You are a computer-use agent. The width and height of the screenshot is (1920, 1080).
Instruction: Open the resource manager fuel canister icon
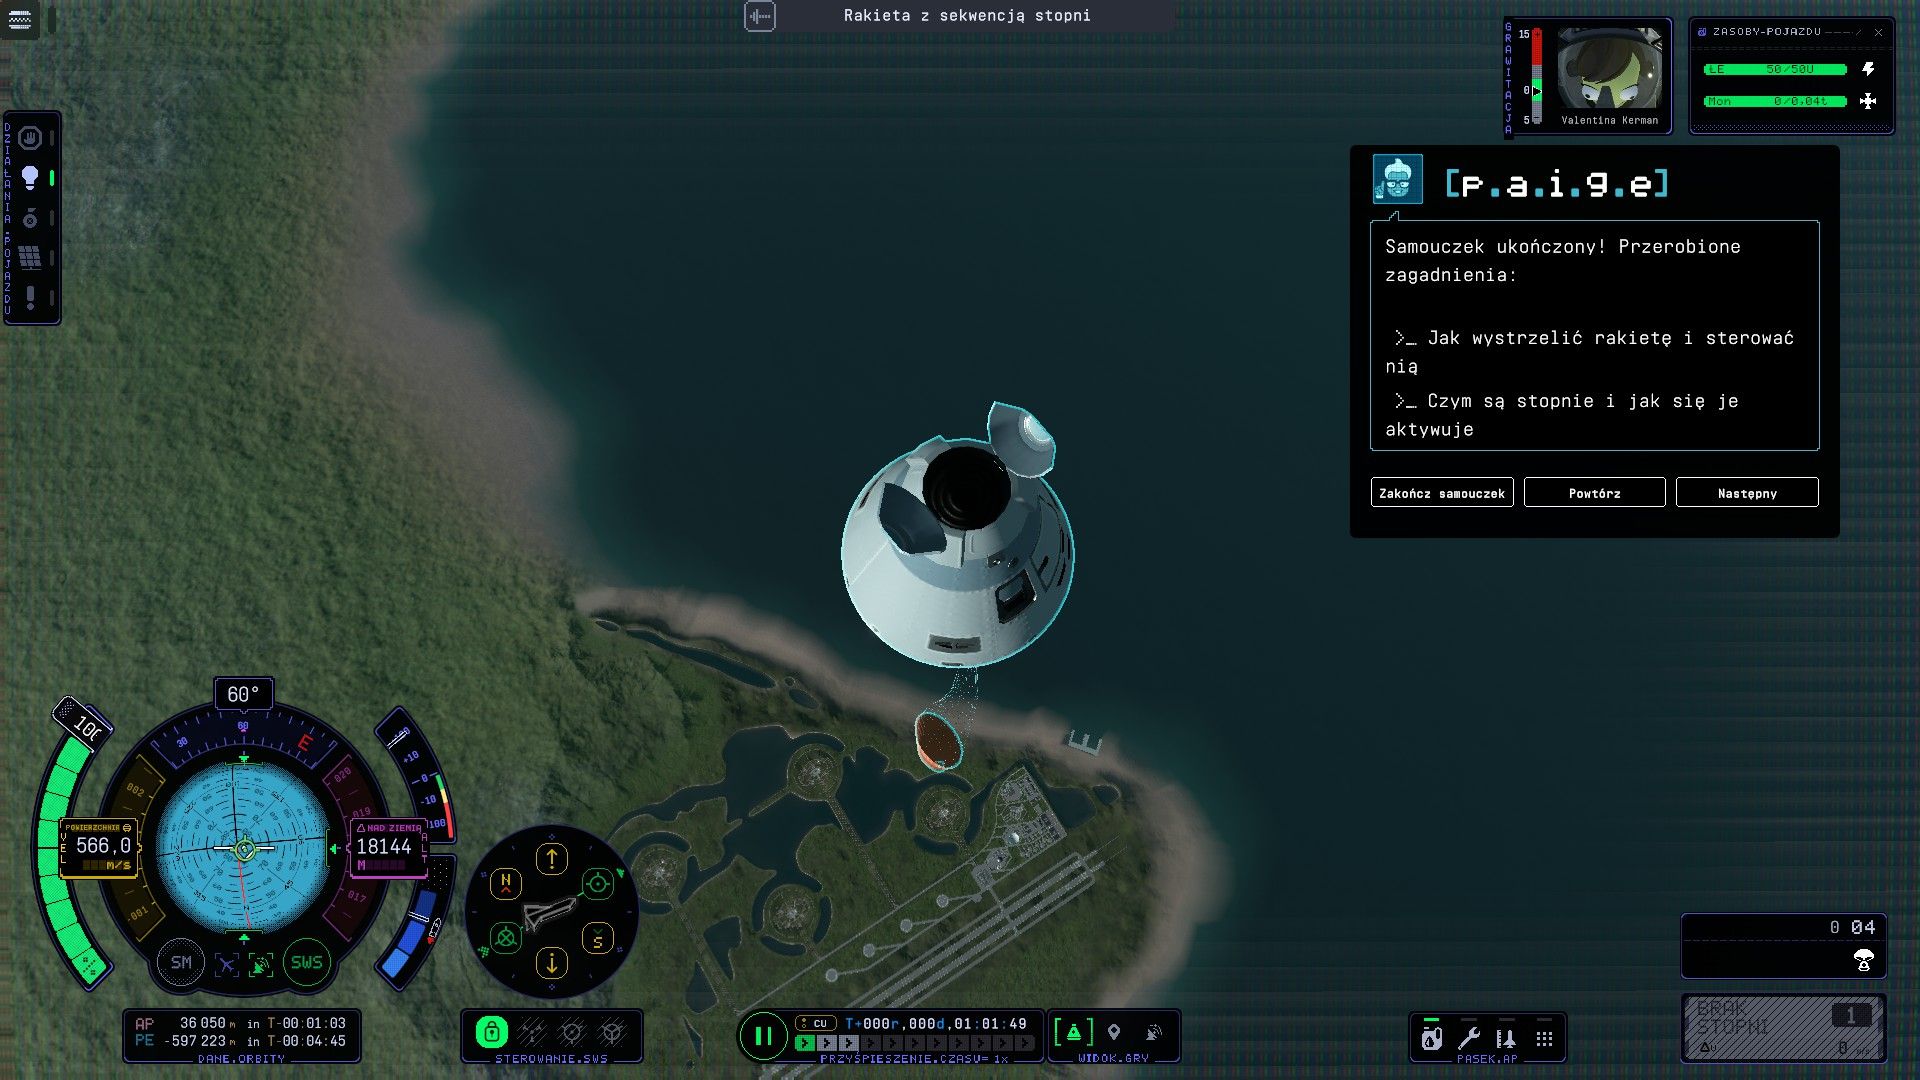point(1432,1038)
